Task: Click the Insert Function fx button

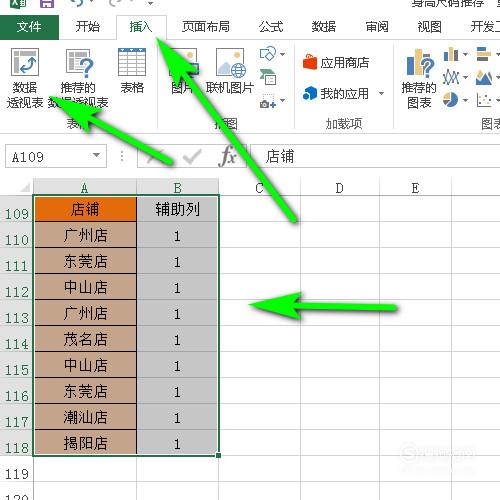Action: coord(228,156)
